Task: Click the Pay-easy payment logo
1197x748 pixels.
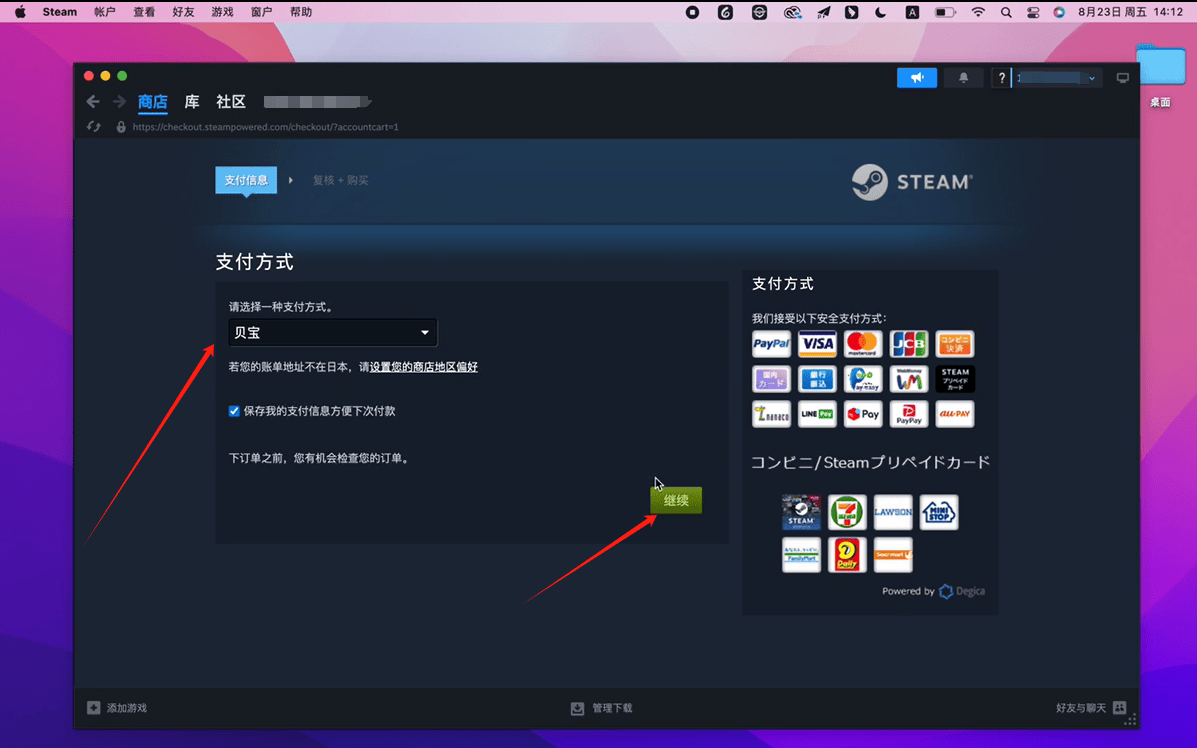Action: [863, 379]
